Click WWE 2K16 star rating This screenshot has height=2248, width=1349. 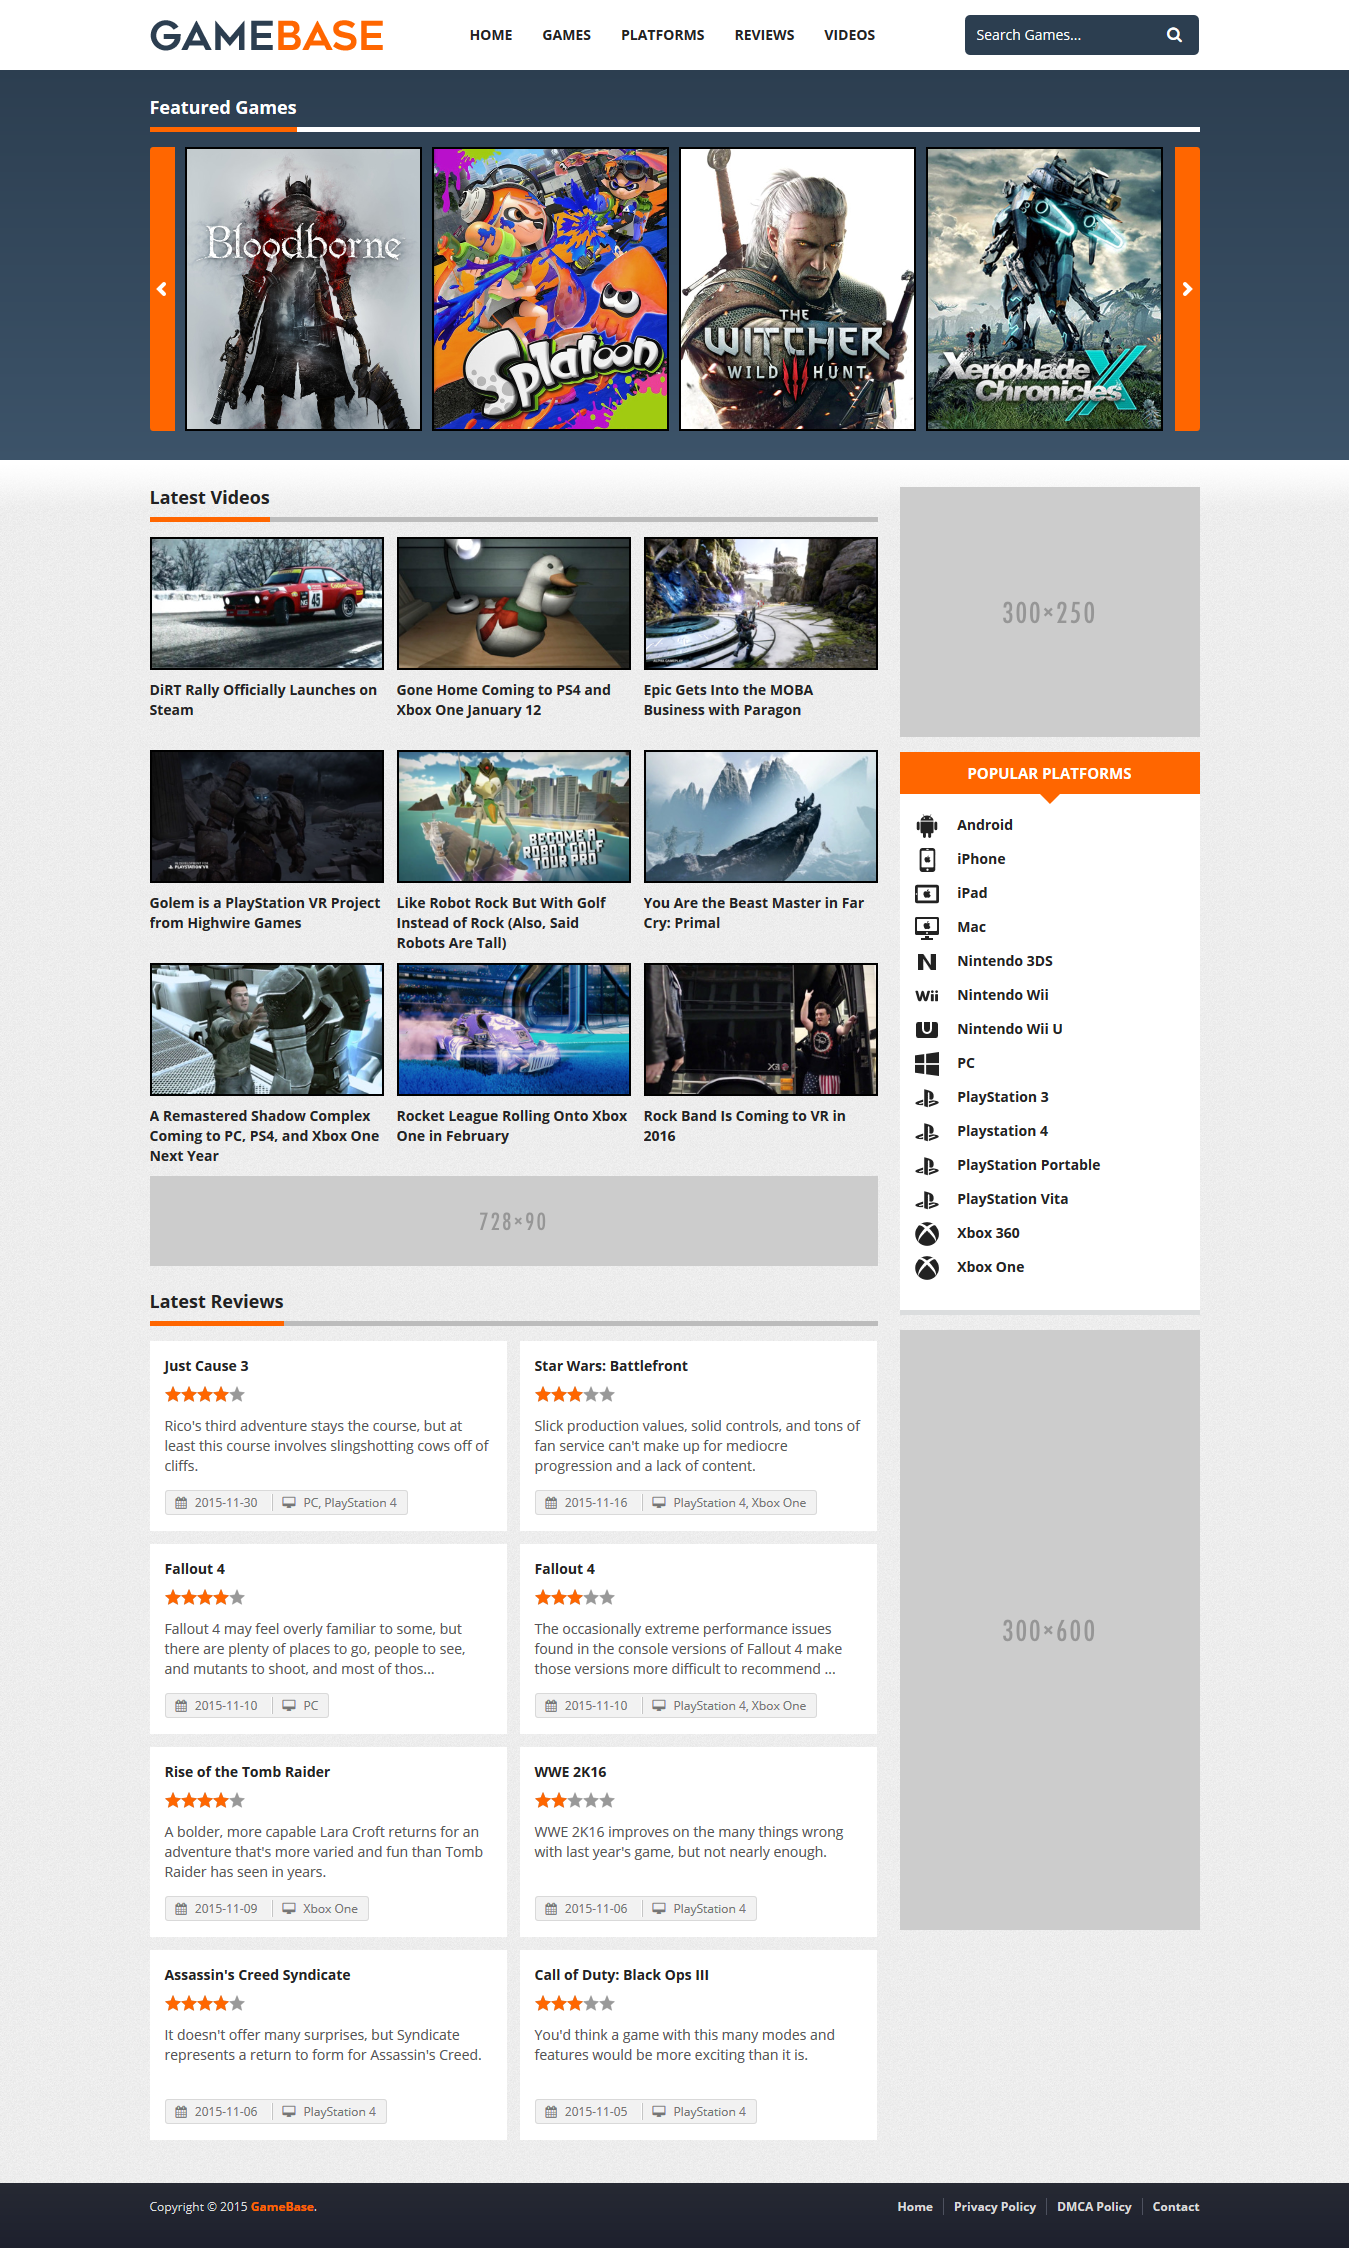(x=574, y=1800)
